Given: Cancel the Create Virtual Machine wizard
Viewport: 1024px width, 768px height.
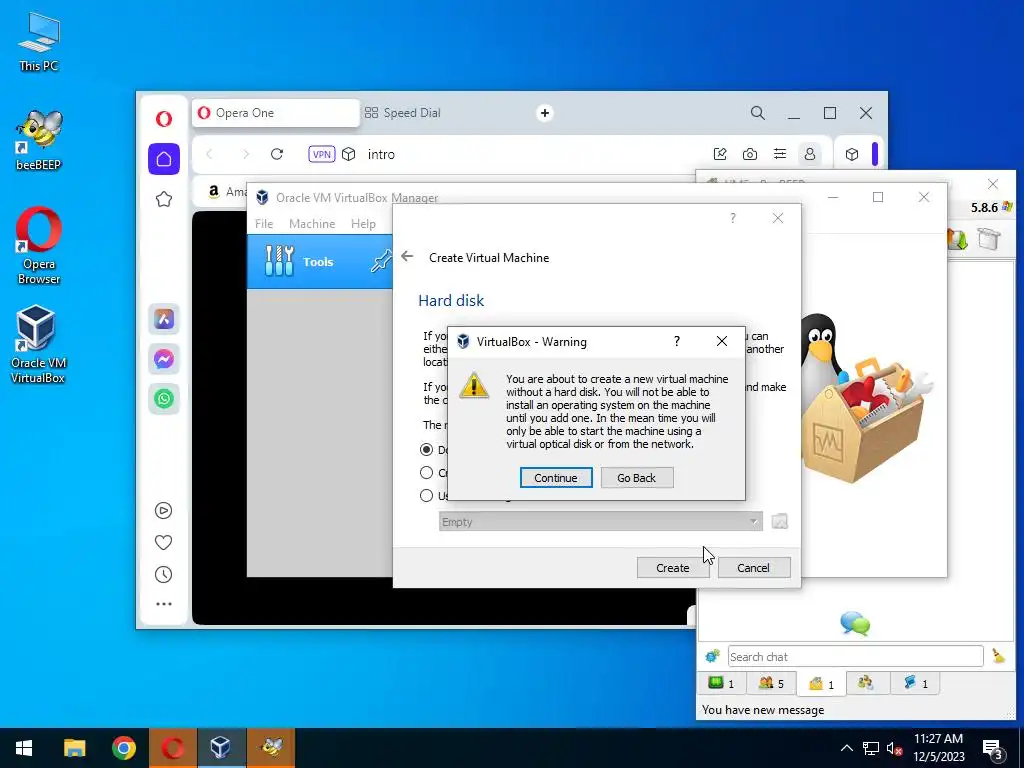Looking at the screenshot, I should click(754, 568).
